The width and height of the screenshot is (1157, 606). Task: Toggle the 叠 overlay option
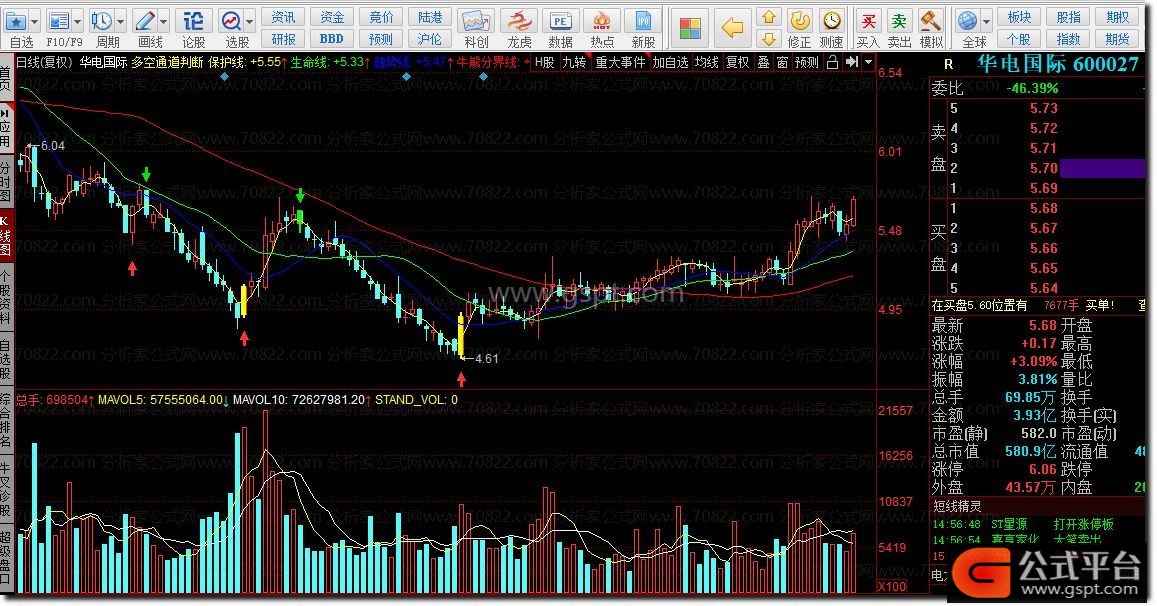click(x=764, y=63)
